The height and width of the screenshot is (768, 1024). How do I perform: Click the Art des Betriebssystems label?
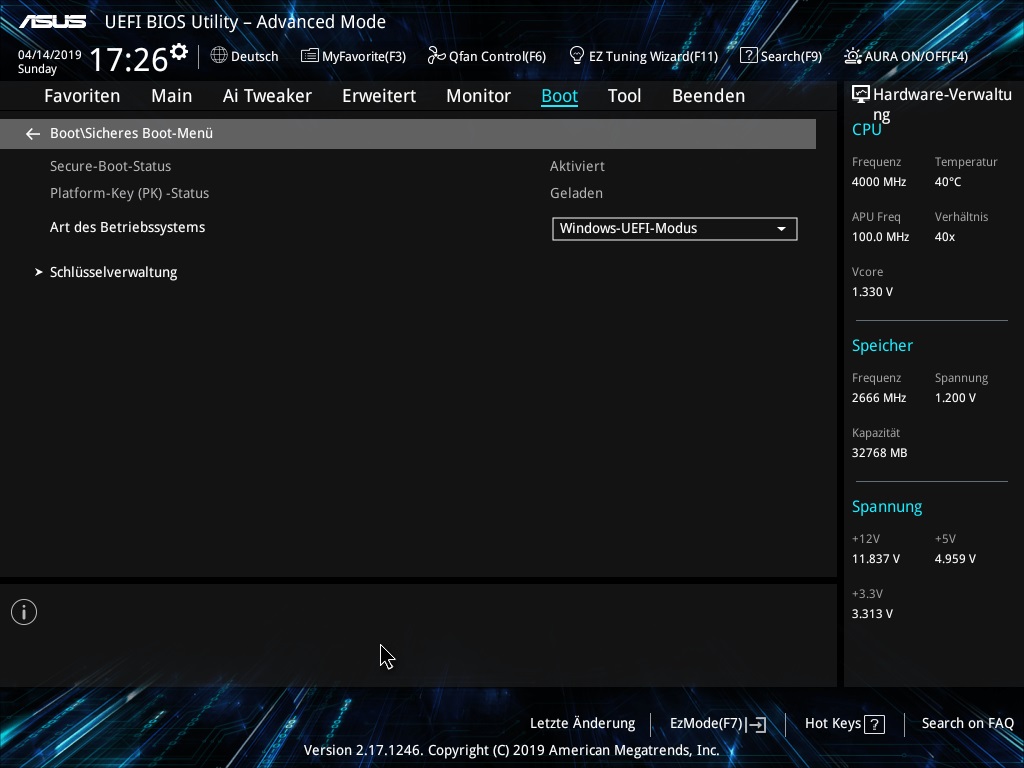pyautogui.click(x=127, y=227)
